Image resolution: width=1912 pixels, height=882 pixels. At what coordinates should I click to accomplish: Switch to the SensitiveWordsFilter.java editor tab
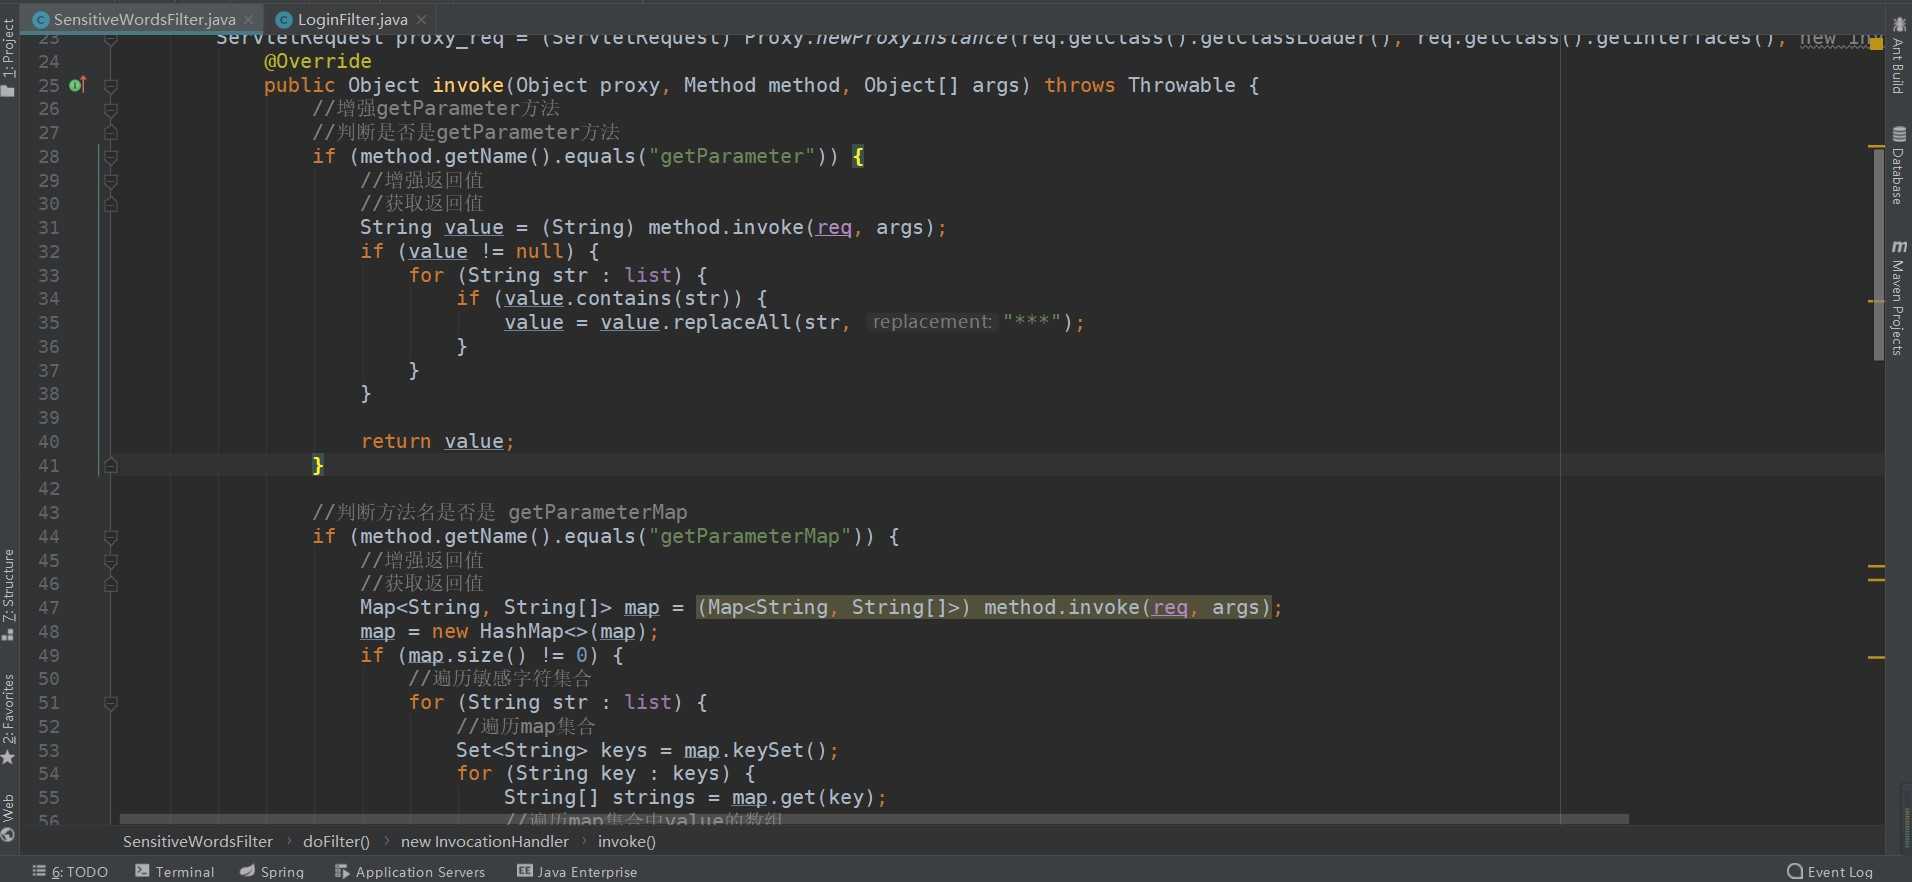pos(144,19)
